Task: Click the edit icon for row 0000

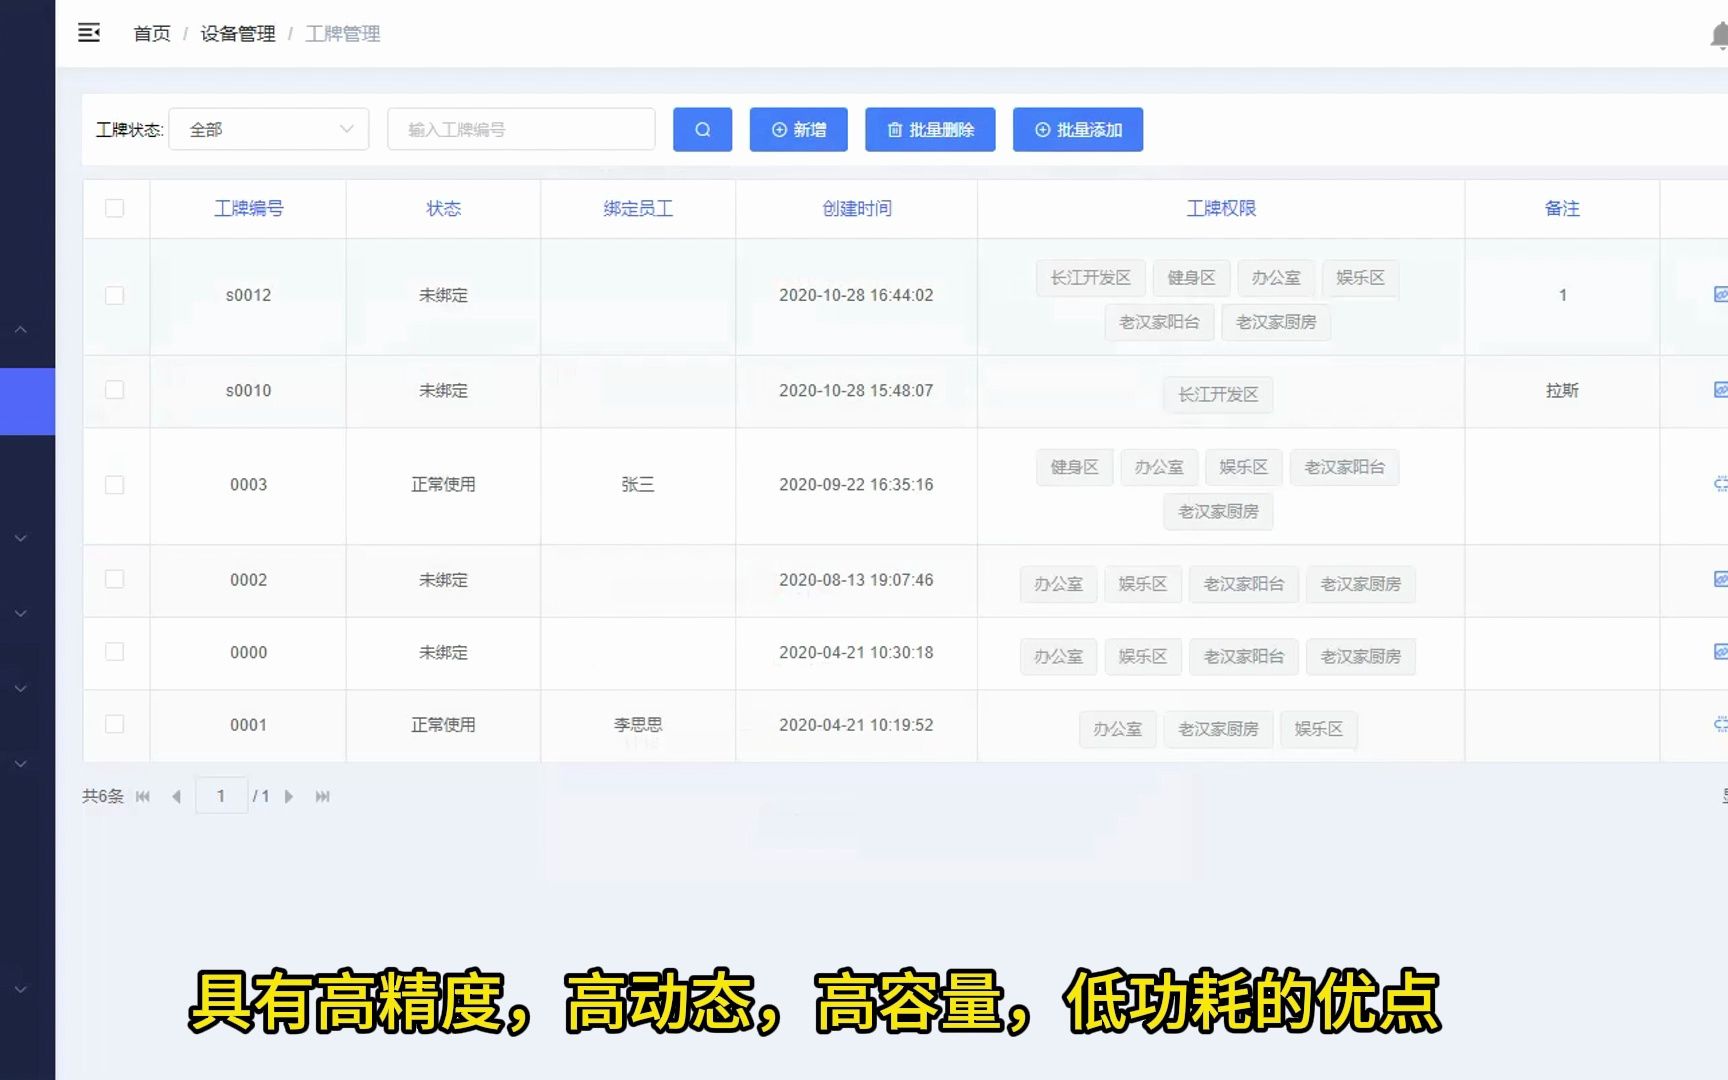Action: (1721, 652)
